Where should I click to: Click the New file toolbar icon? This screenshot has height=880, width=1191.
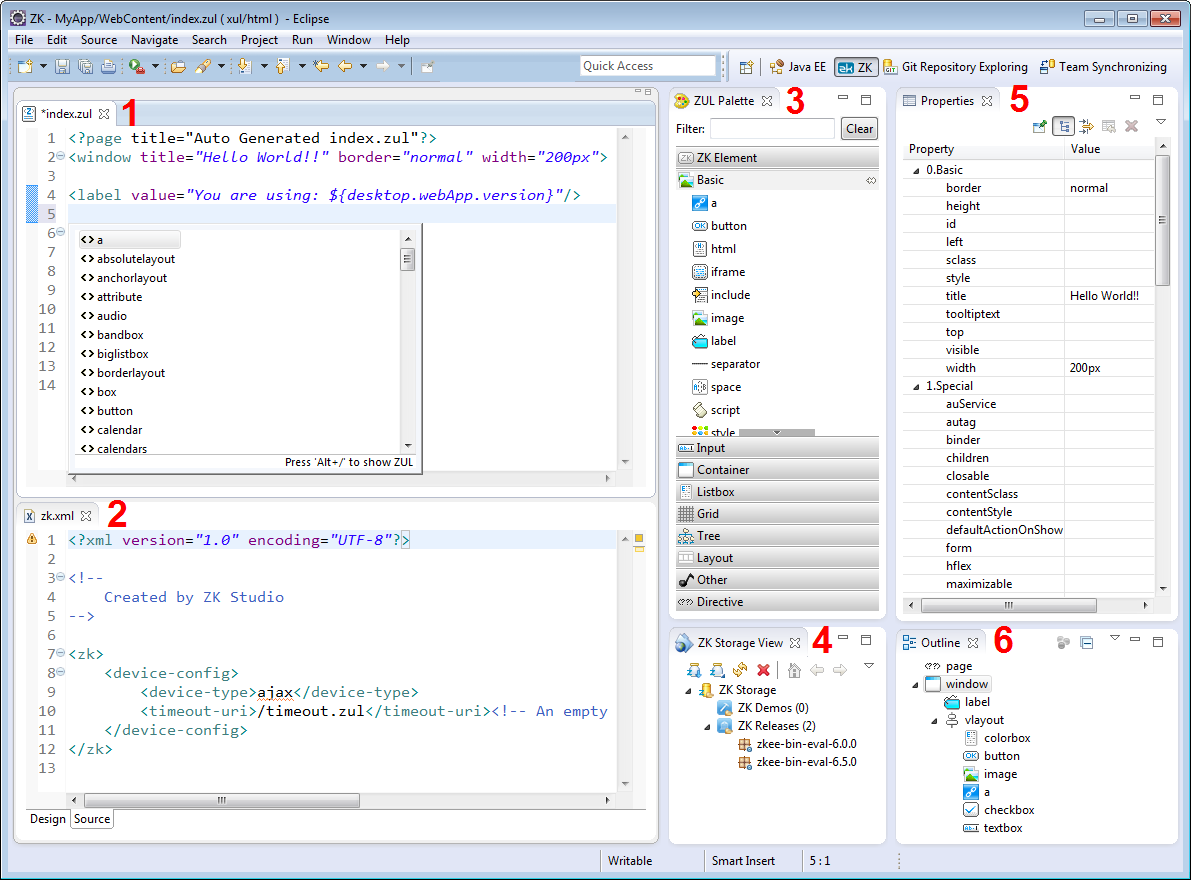tap(25, 67)
